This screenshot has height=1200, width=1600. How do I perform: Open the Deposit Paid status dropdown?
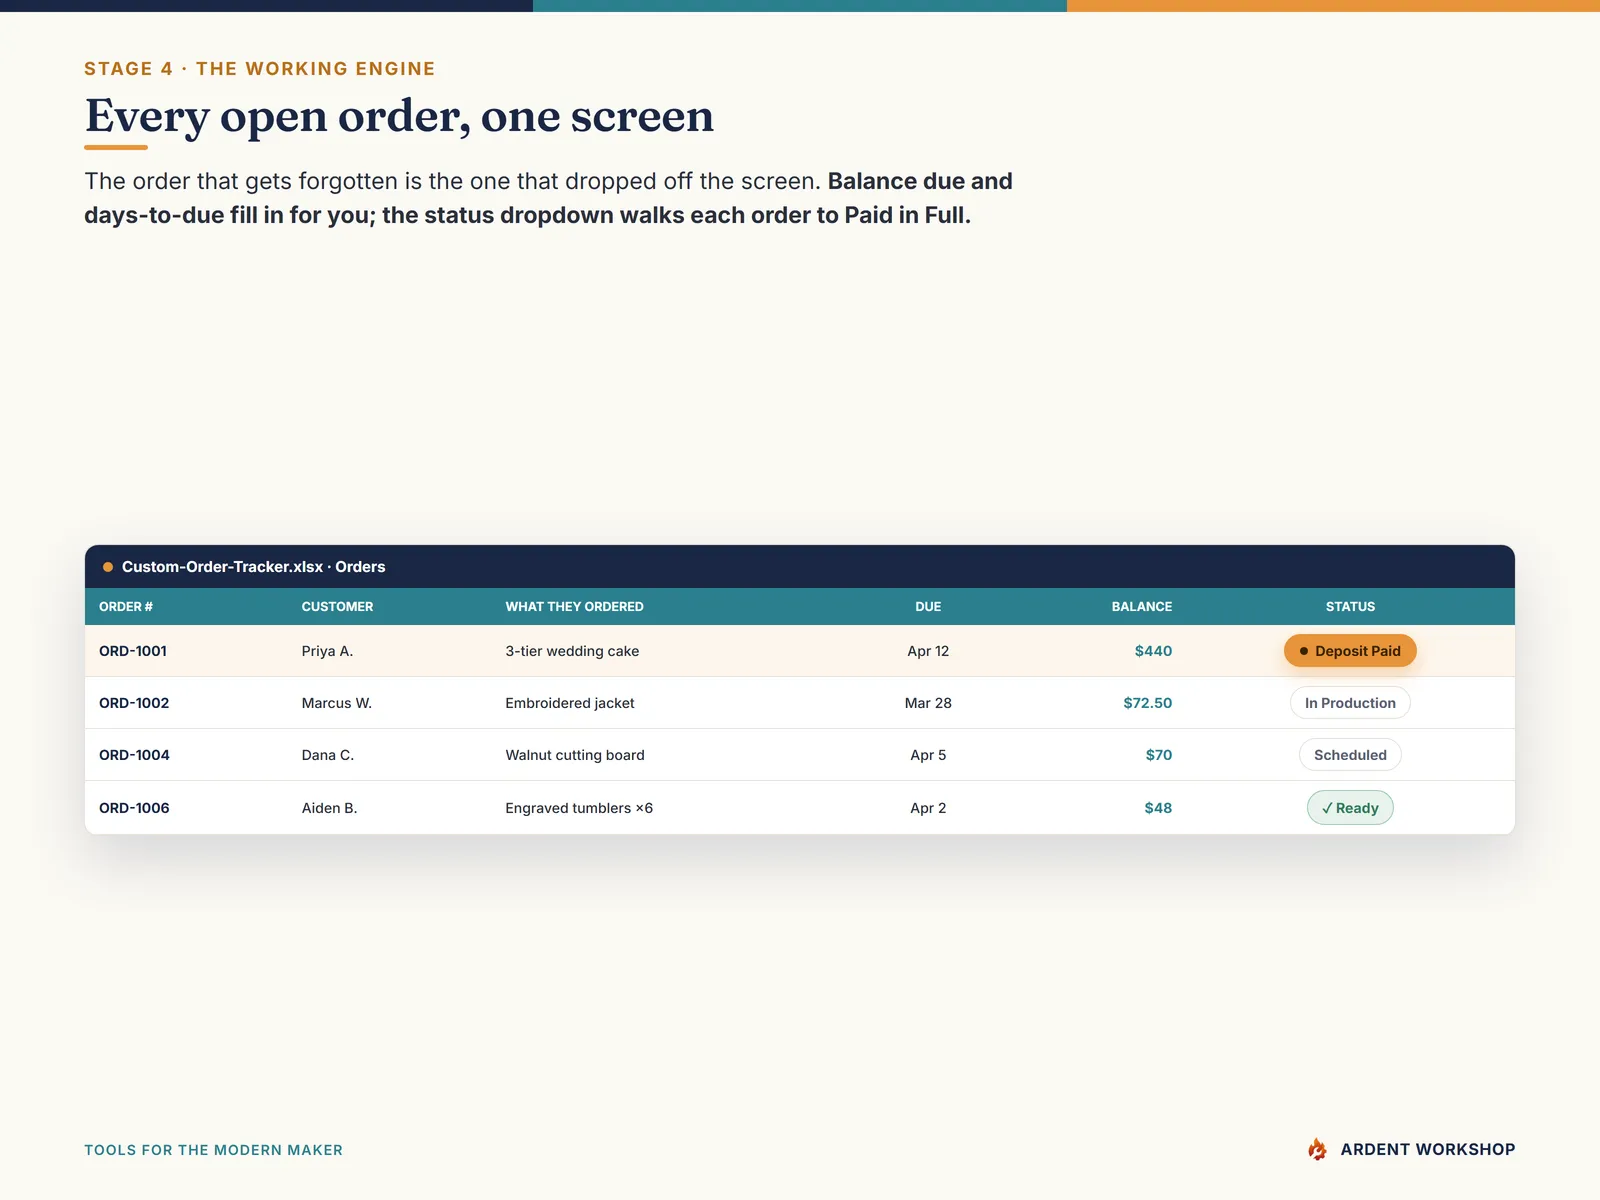tap(1350, 651)
